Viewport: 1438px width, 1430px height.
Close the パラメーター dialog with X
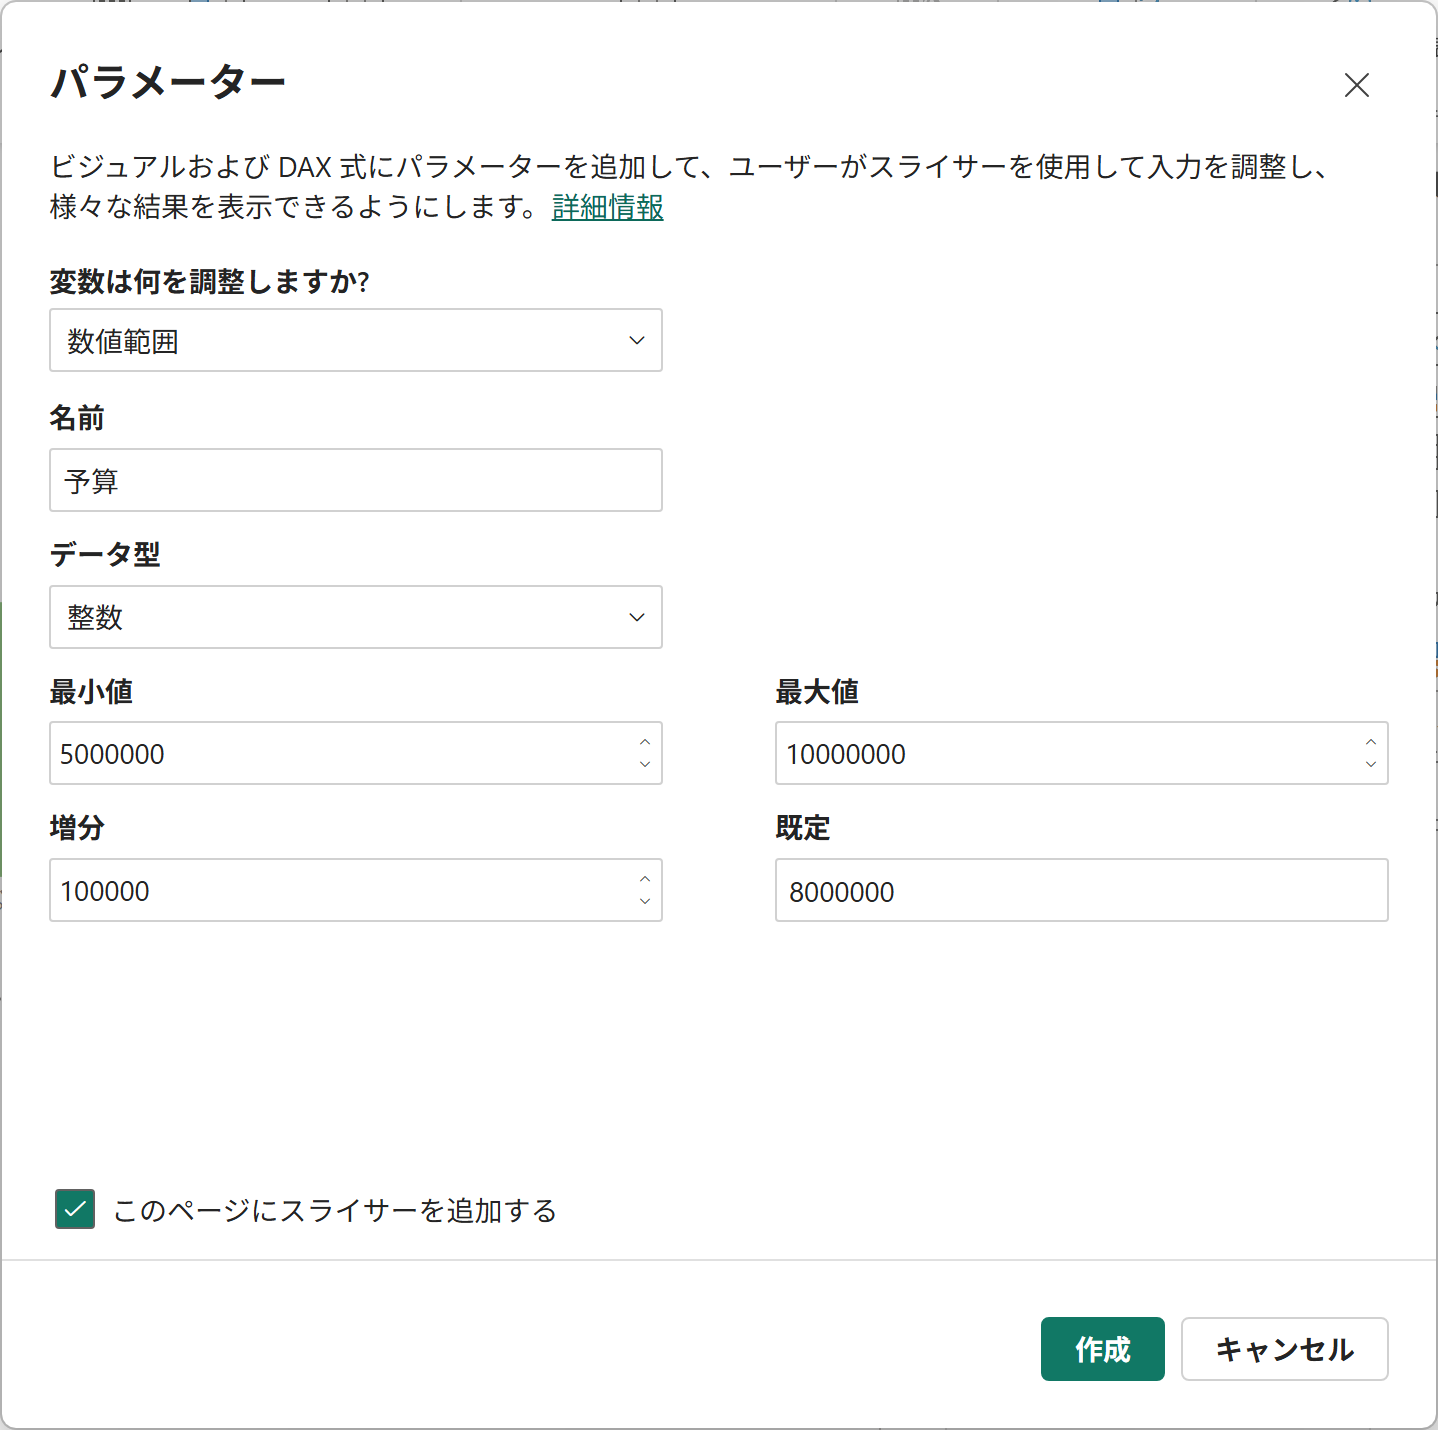point(1356,85)
